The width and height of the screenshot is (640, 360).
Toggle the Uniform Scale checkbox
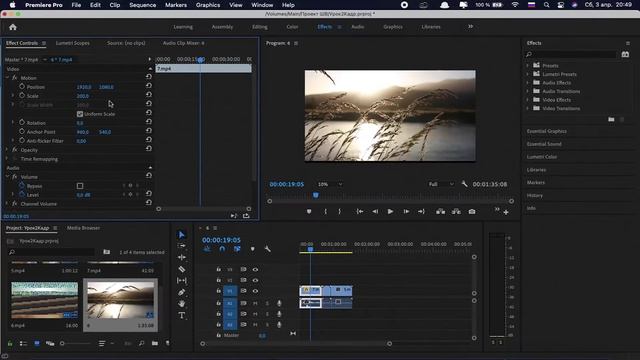click(80, 114)
